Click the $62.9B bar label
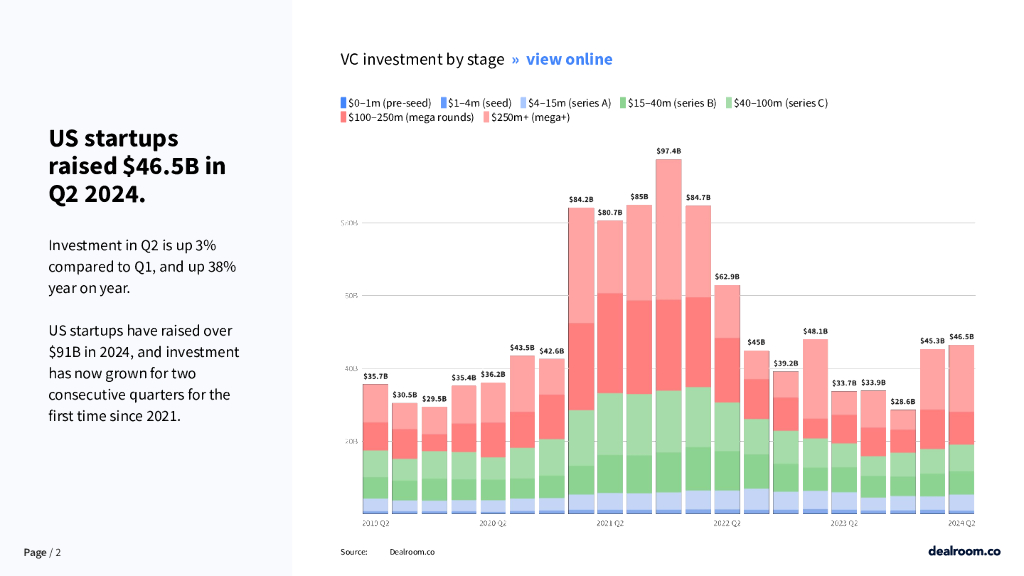The image size is (1024, 576). tap(727, 276)
